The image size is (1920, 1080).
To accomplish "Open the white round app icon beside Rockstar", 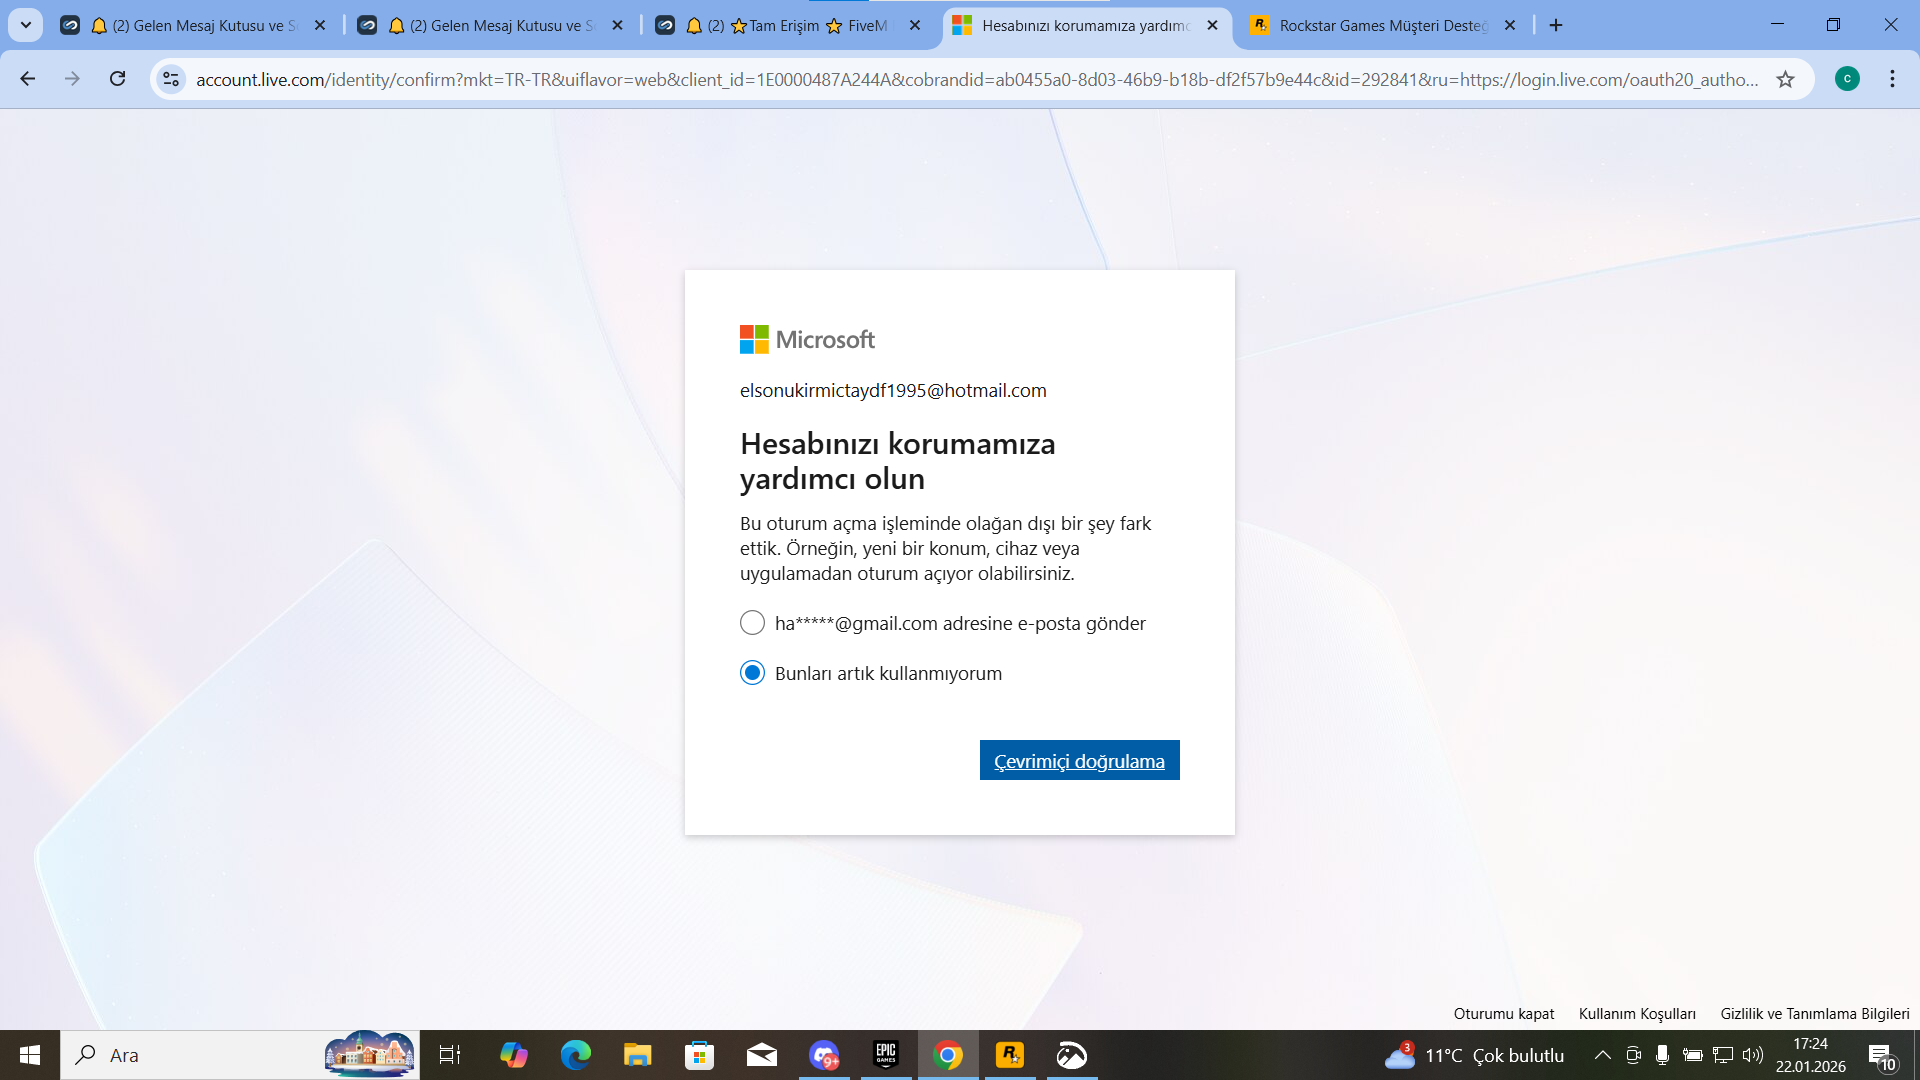I will 1072,1055.
